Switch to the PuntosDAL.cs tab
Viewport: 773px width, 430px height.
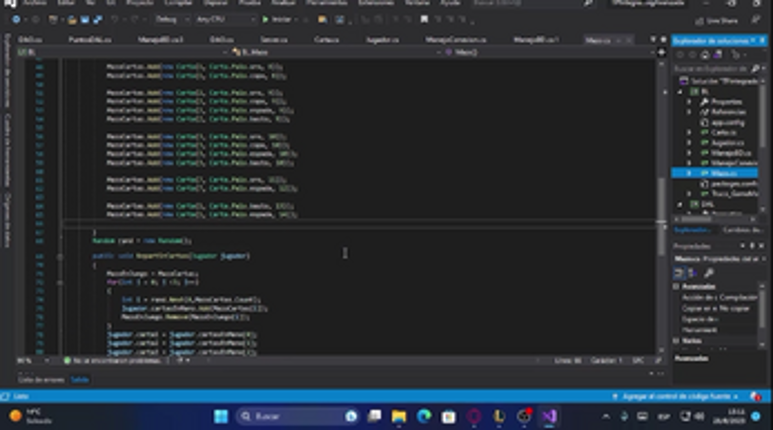[90, 39]
